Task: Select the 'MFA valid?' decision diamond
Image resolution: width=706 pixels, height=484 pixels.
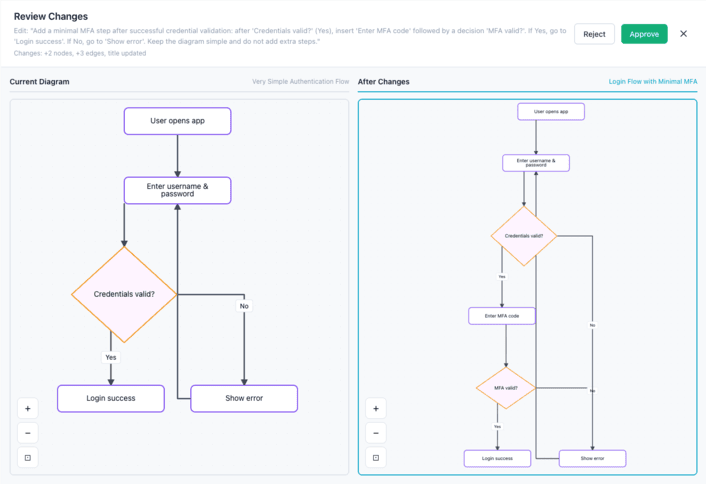Action: 505,387
